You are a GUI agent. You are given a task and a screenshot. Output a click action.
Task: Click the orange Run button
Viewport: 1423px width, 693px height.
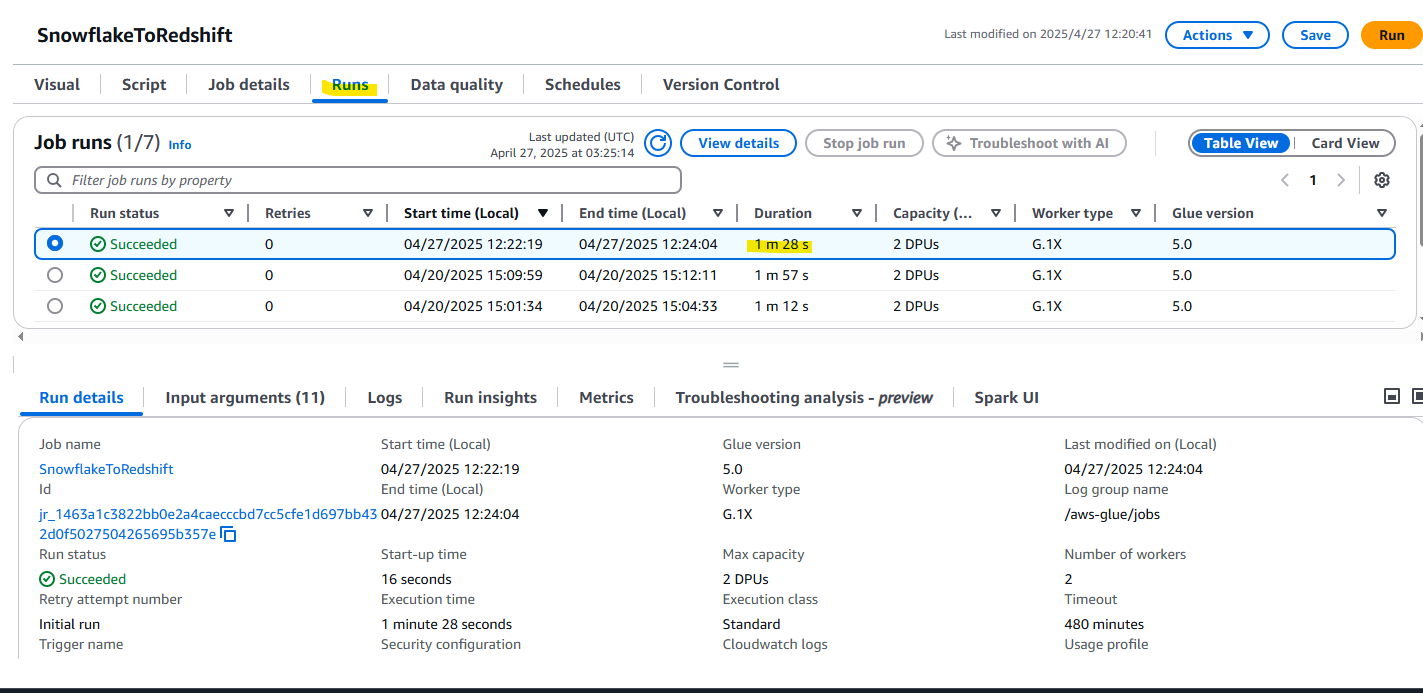pos(1392,35)
